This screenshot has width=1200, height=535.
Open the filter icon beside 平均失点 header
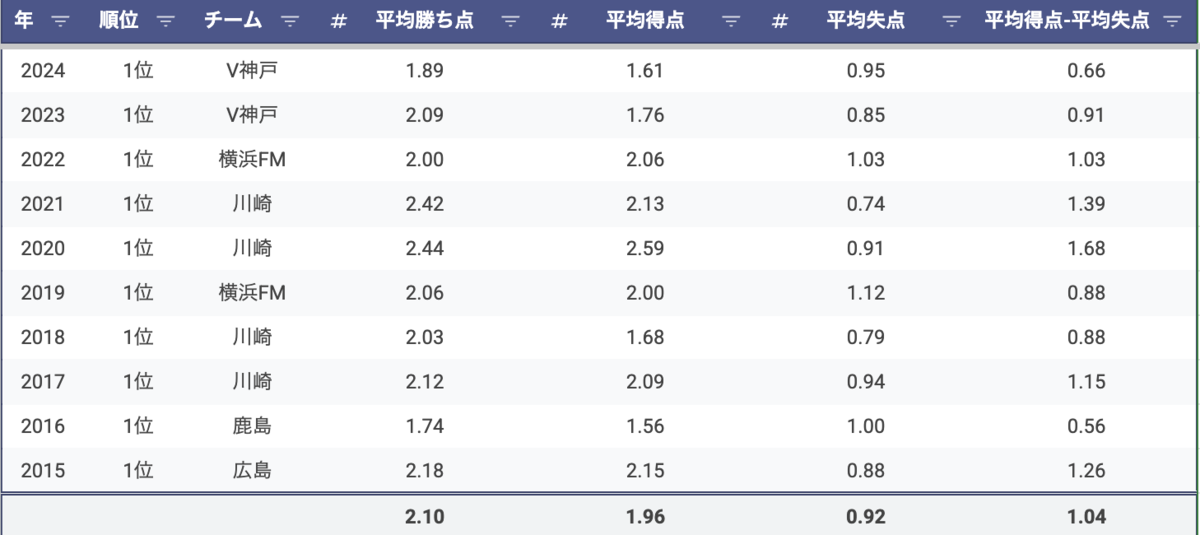pyautogui.click(x=951, y=21)
